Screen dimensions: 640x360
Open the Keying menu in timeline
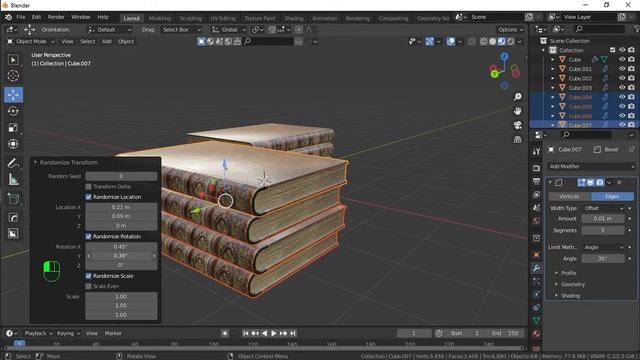pos(68,333)
